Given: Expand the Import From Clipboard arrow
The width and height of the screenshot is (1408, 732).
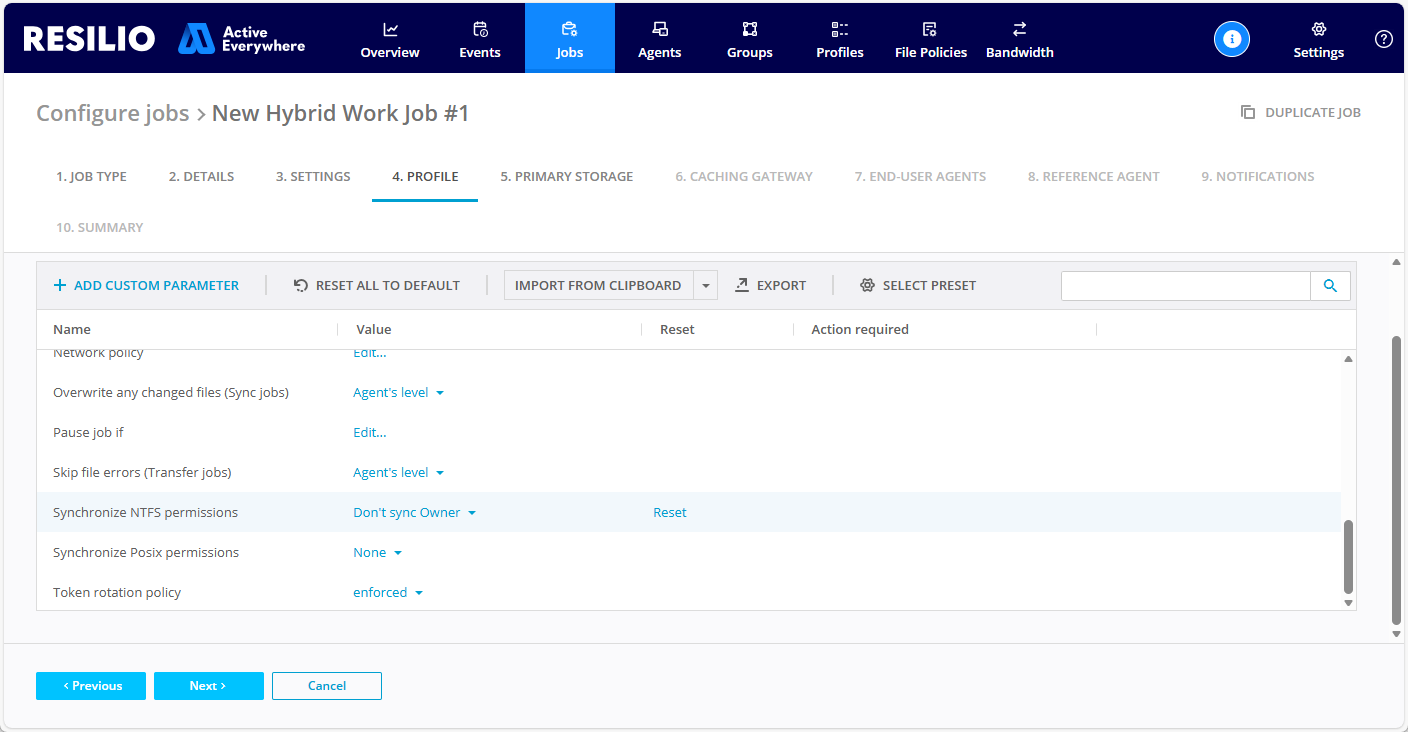Looking at the screenshot, I should point(706,286).
